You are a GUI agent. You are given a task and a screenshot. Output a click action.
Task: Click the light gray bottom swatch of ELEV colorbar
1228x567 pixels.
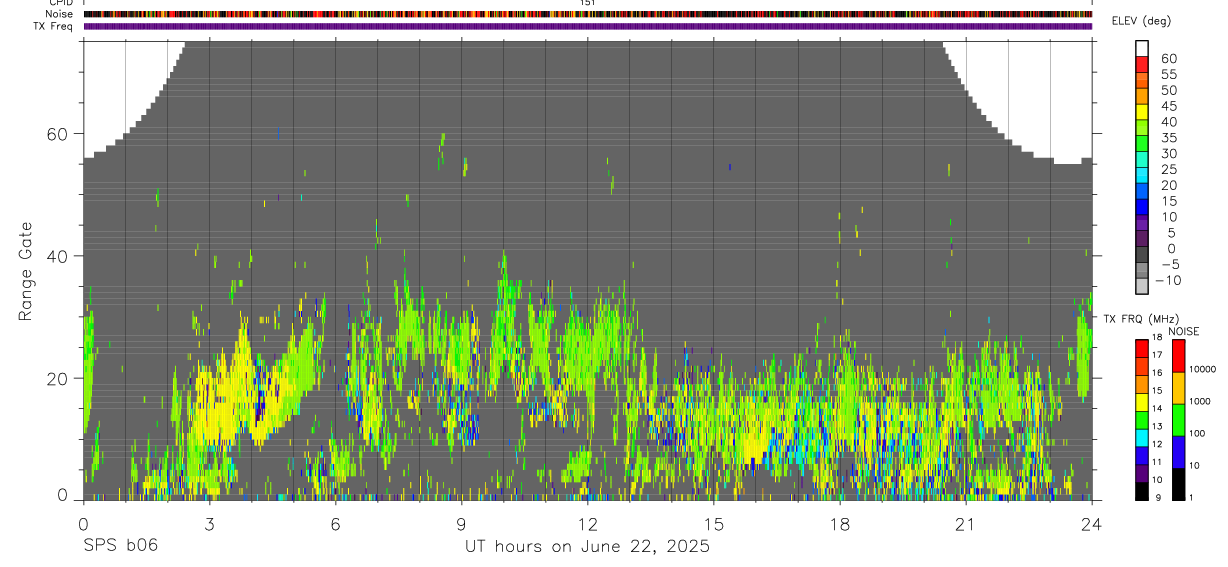[1142, 286]
